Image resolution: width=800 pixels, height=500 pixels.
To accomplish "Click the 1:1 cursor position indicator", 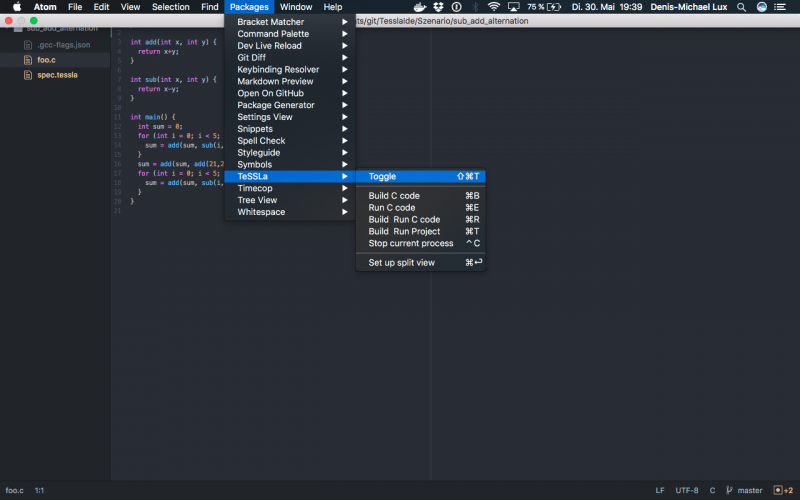I will tap(39, 490).
